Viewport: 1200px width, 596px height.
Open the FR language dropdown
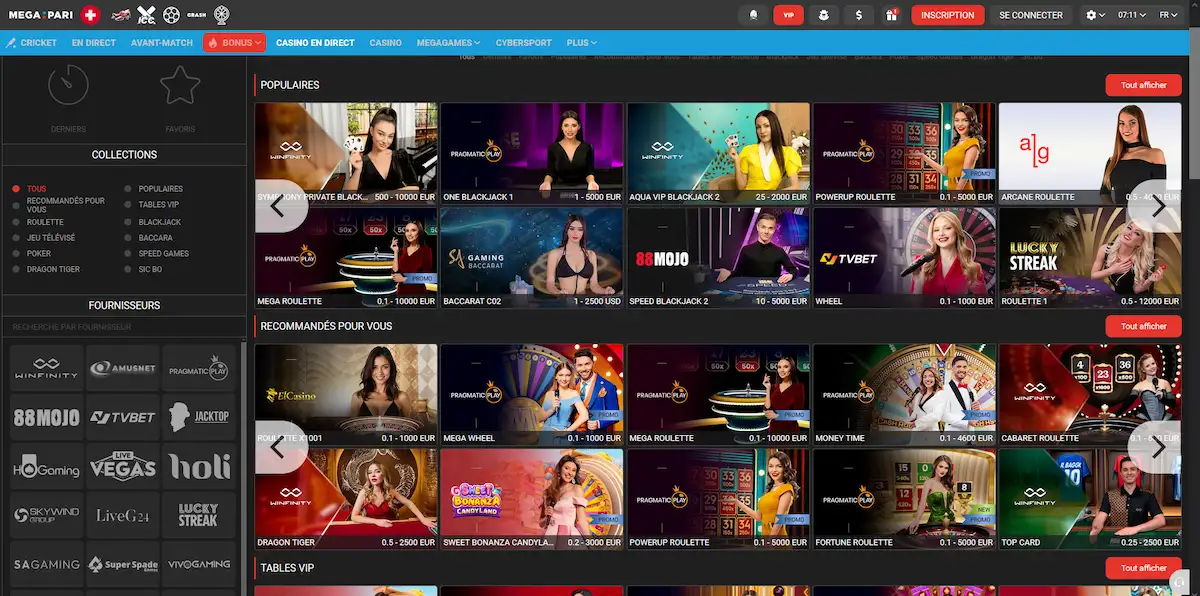[x=1169, y=15]
